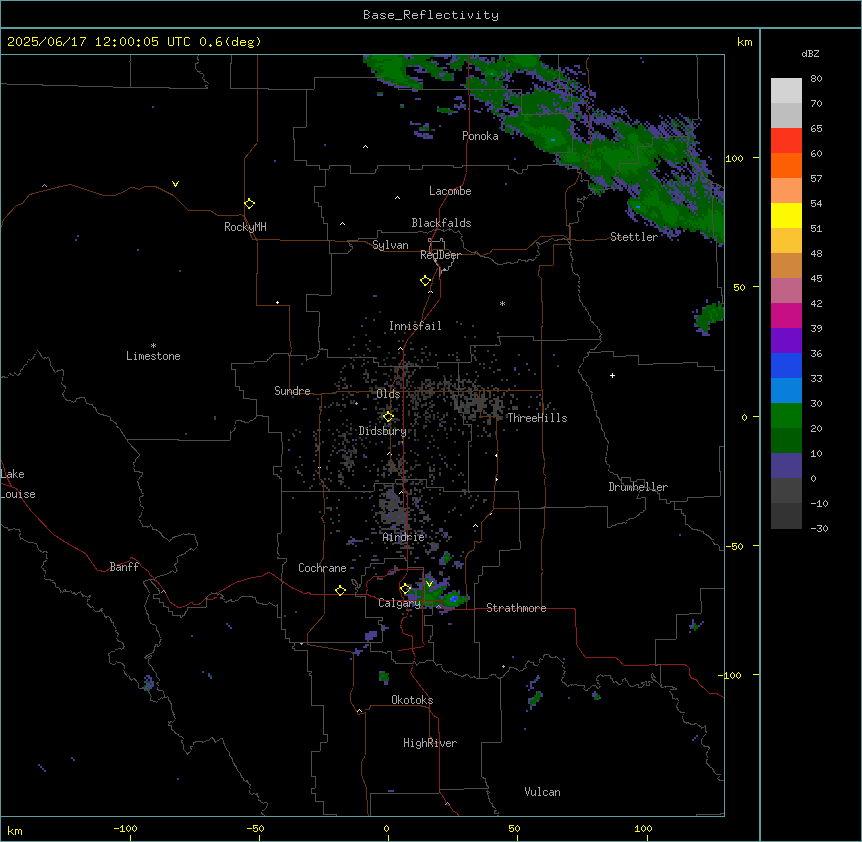Click the dBZ legend heading
The height and width of the screenshot is (842, 862).
point(810,53)
